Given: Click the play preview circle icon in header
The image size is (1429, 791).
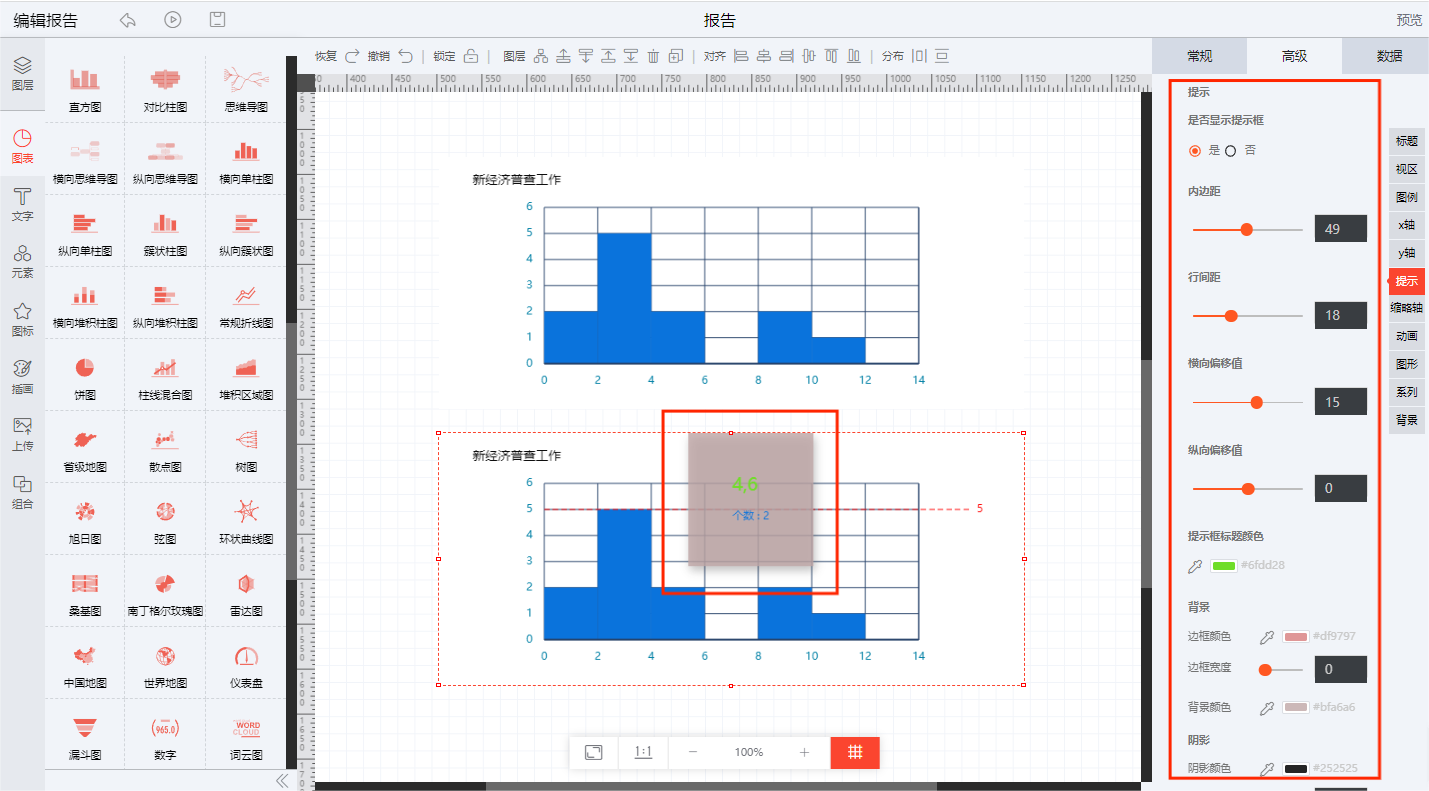Looking at the screenshot, I should [x=173, y=20].
